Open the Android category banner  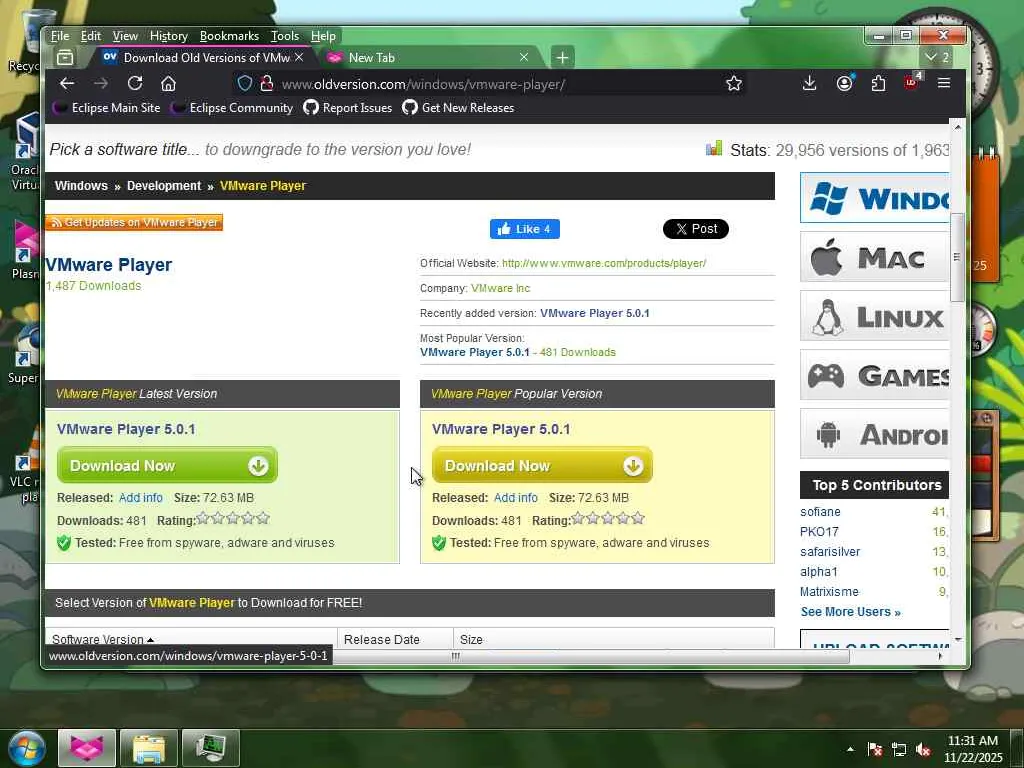pyautogui.click(x=874, y=434)
